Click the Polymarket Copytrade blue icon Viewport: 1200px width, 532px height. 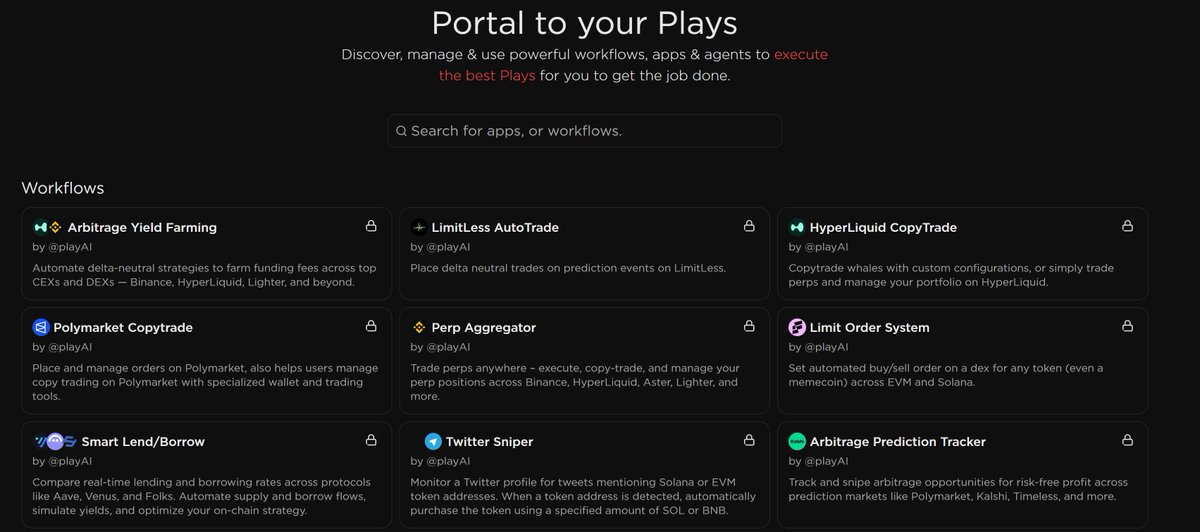tap(41, 327)
